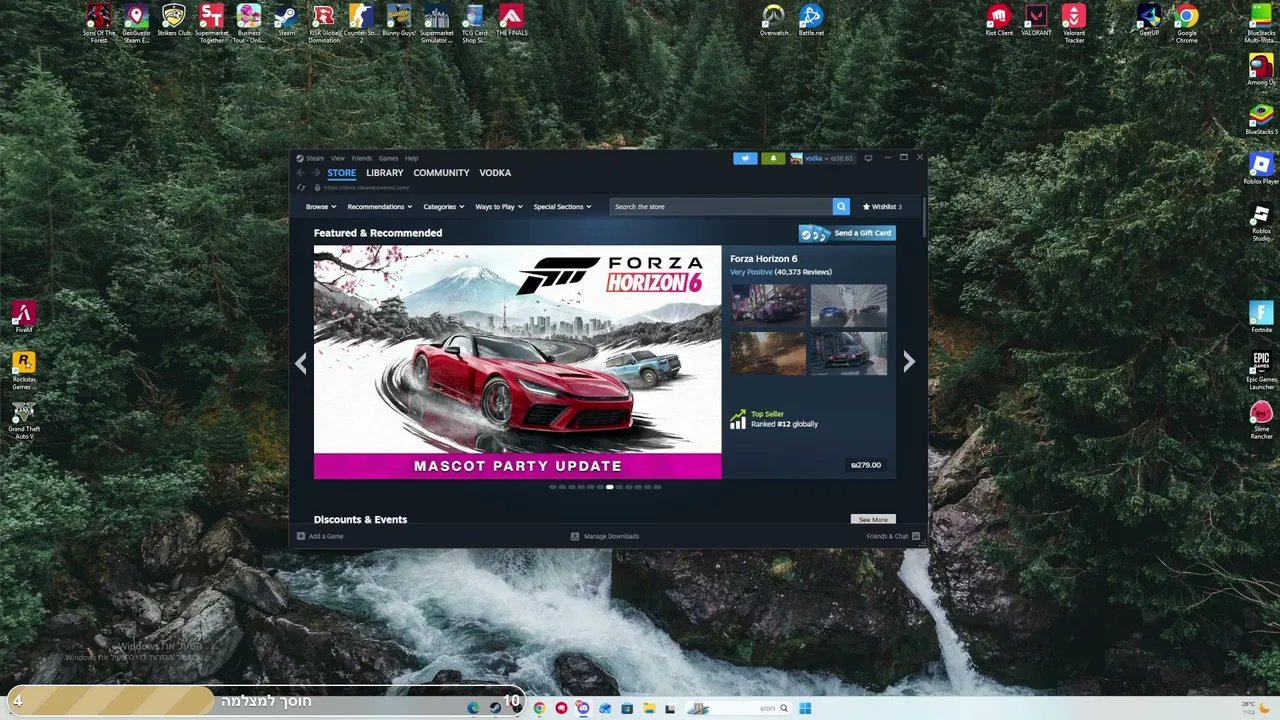
Task: Launch GeoGuessr Steam Edition desktop icon
Action: pyautogui.click(x=136, y=24)
